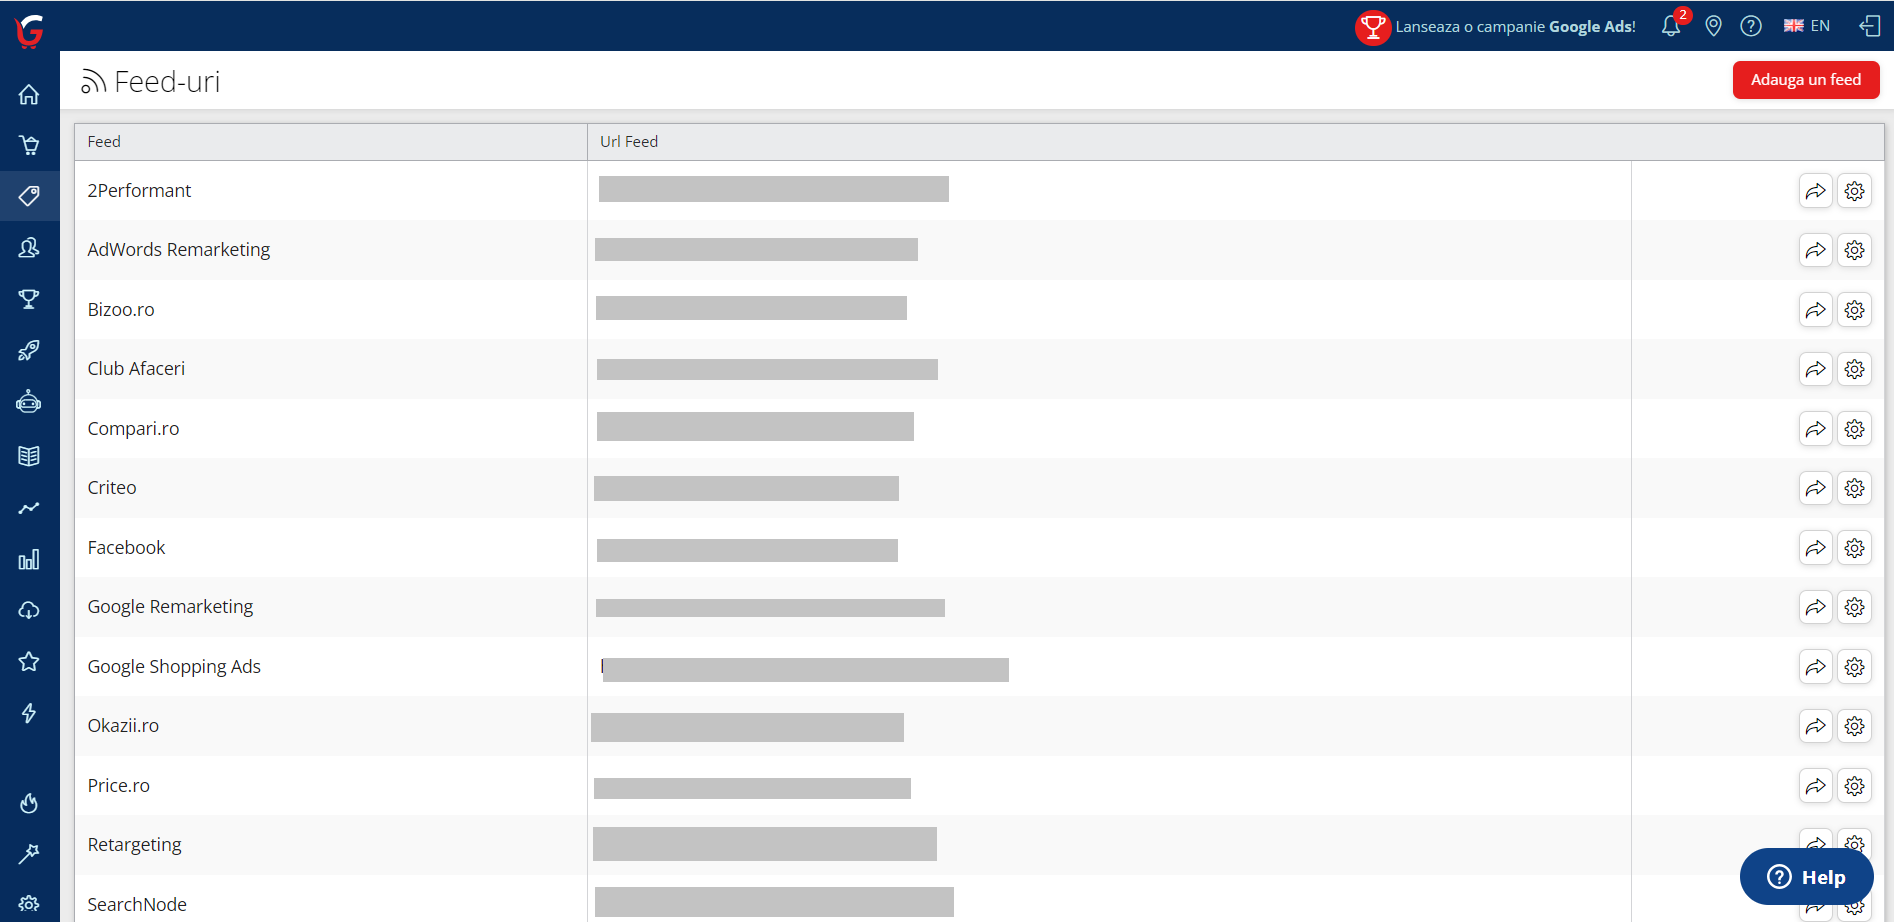Click the home icon in sidebar
The height and width of the screenshot is (922, 1894).
(x=29, y=95)
